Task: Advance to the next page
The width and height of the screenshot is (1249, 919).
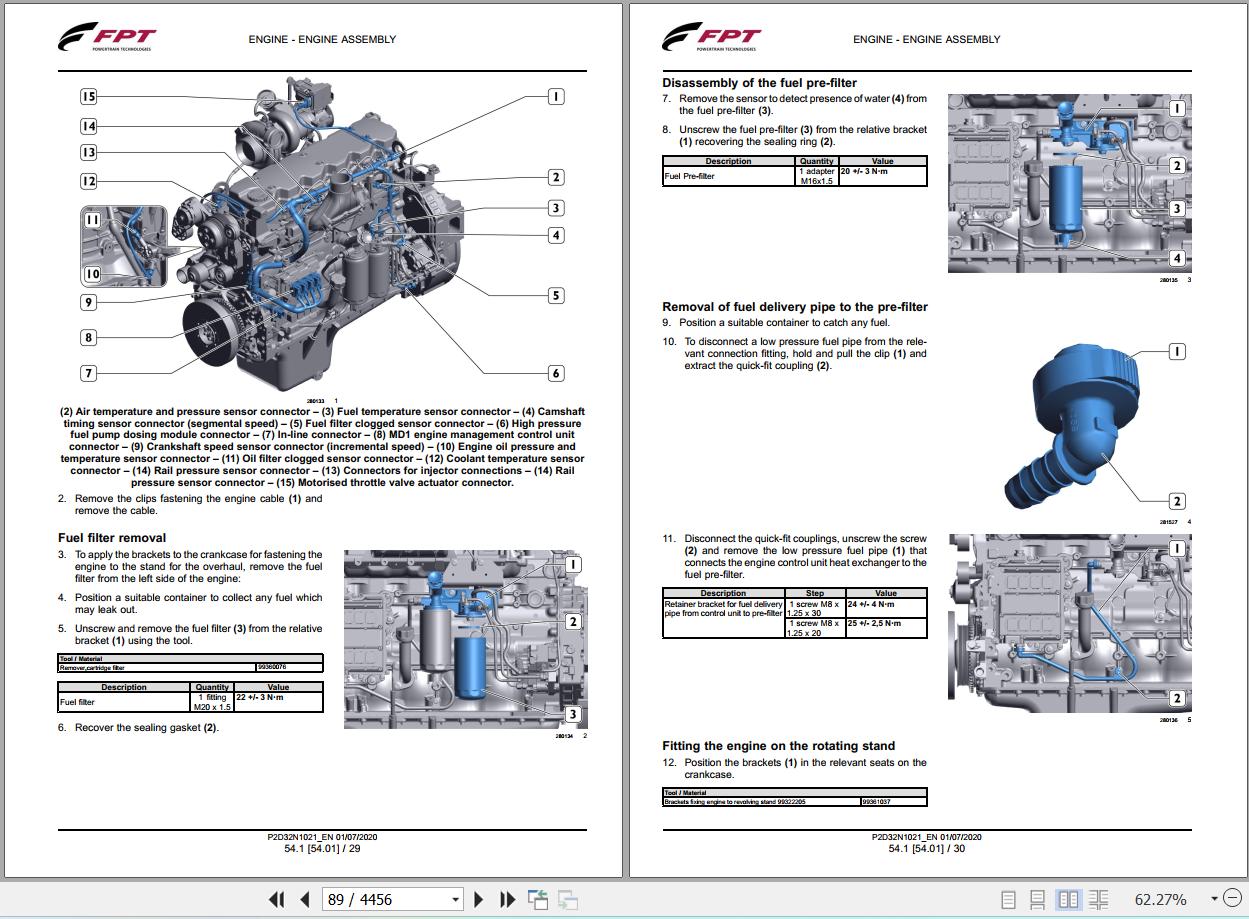Action: tap(479, 899)
